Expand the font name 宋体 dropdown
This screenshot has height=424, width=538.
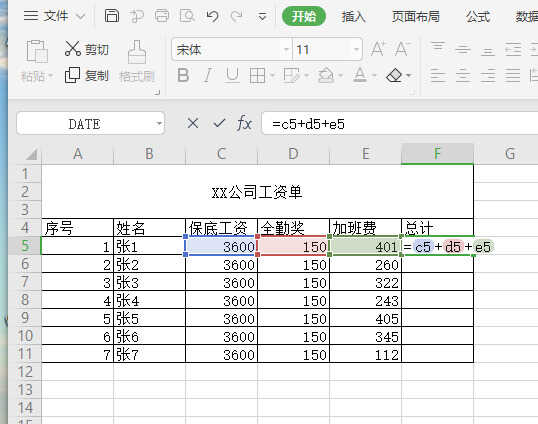[286, 50]
